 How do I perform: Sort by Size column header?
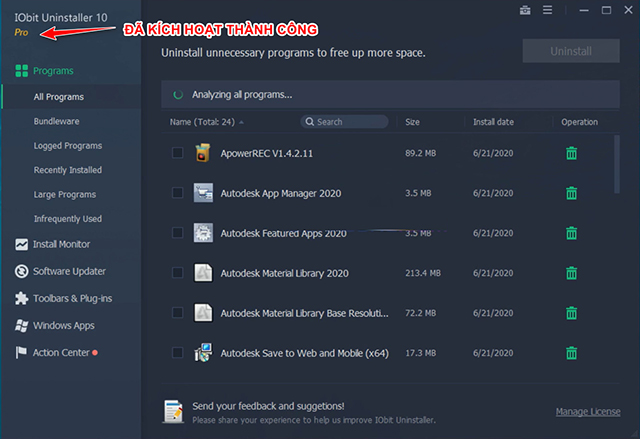click(412, 122)
